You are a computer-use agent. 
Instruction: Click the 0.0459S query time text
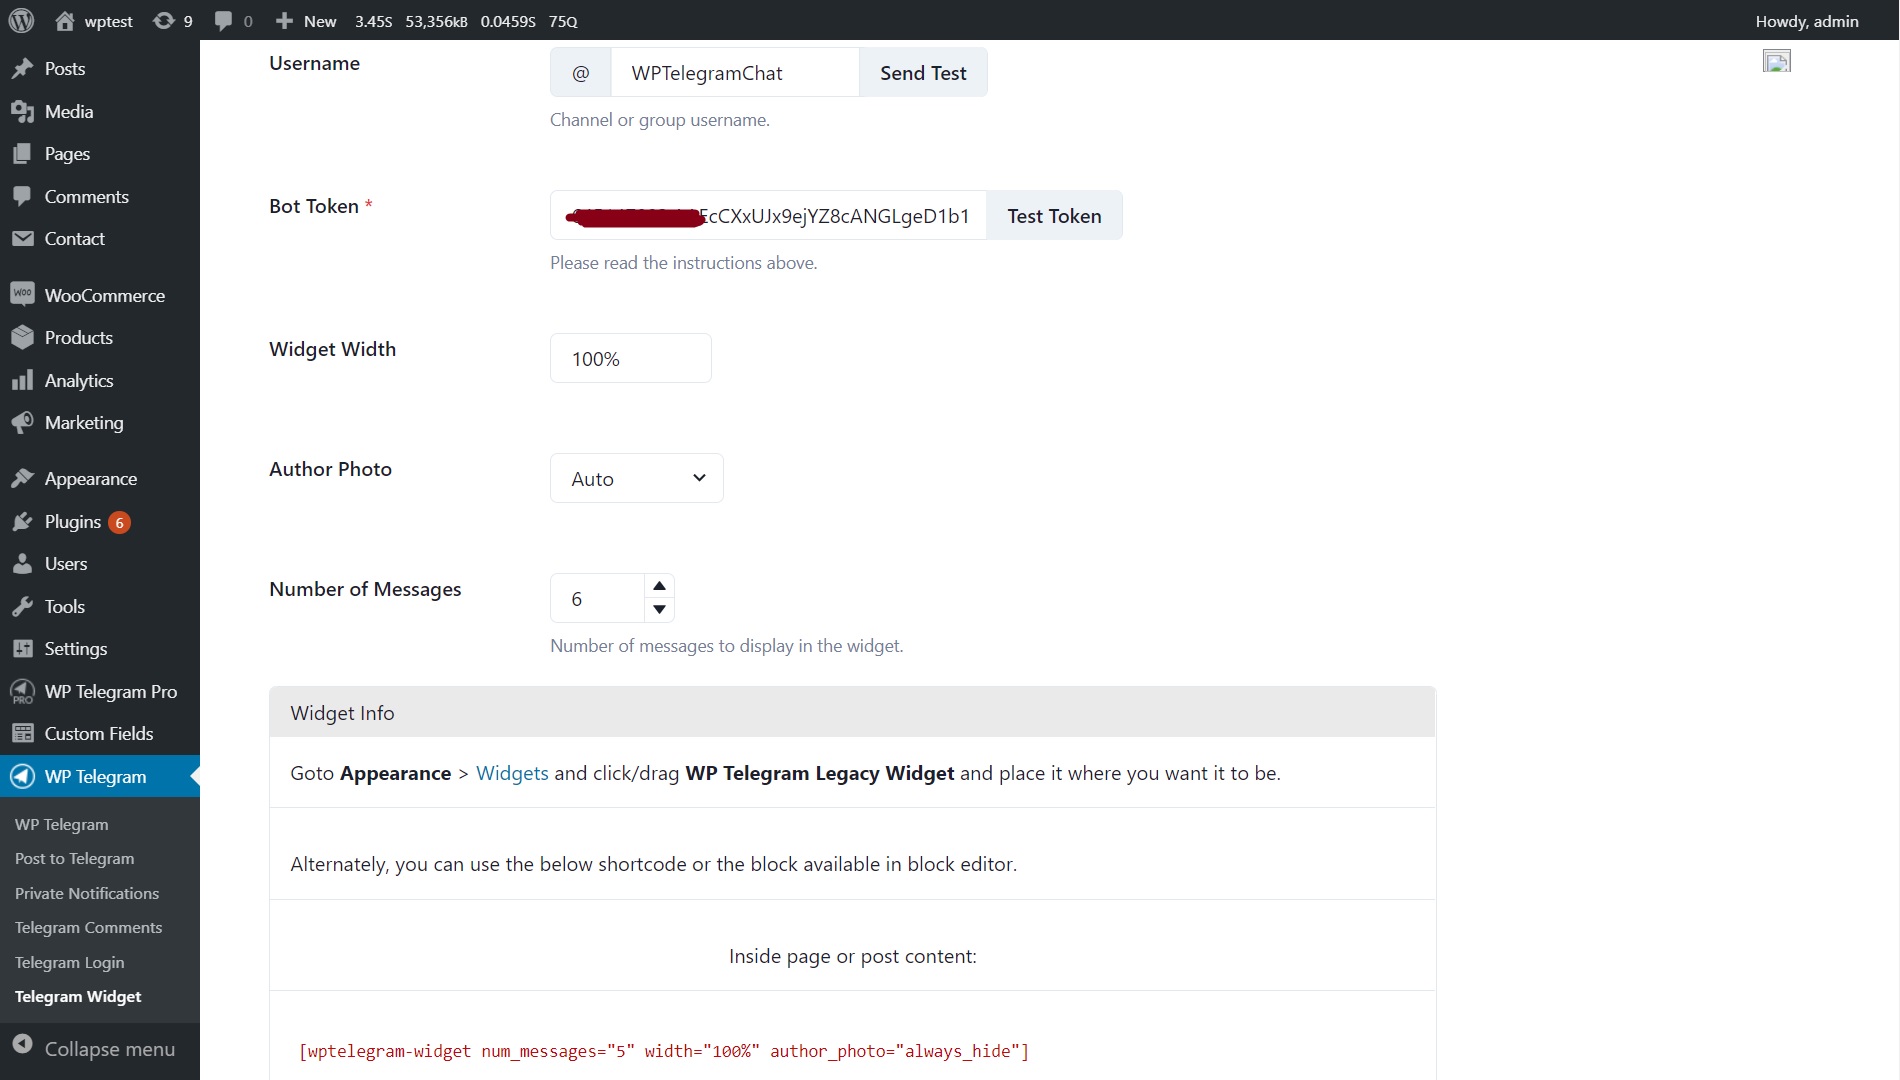(x=508, y=21)
